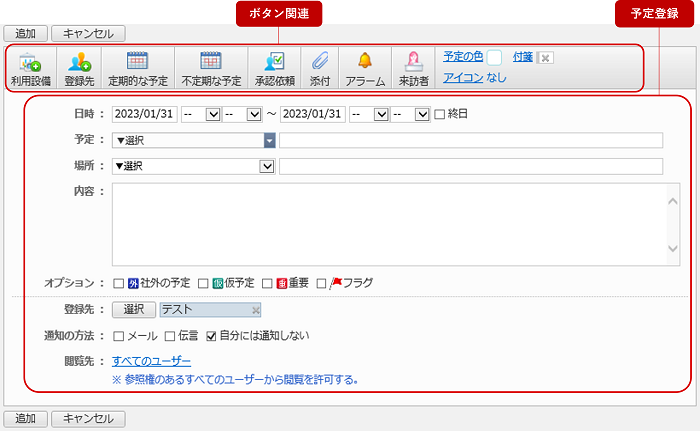Click the 場所 location text field
The image size is (700, 431).
[x=471, y=166]
